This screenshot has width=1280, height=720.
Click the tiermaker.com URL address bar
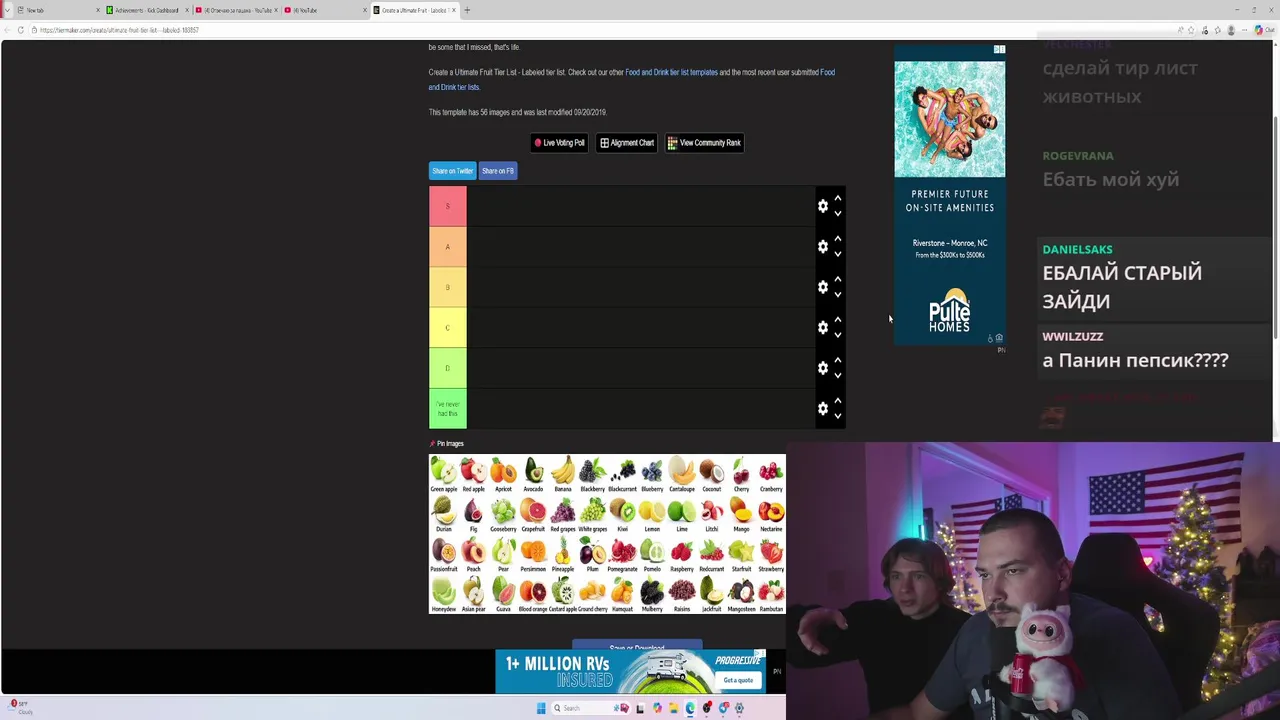coord(600,30)
